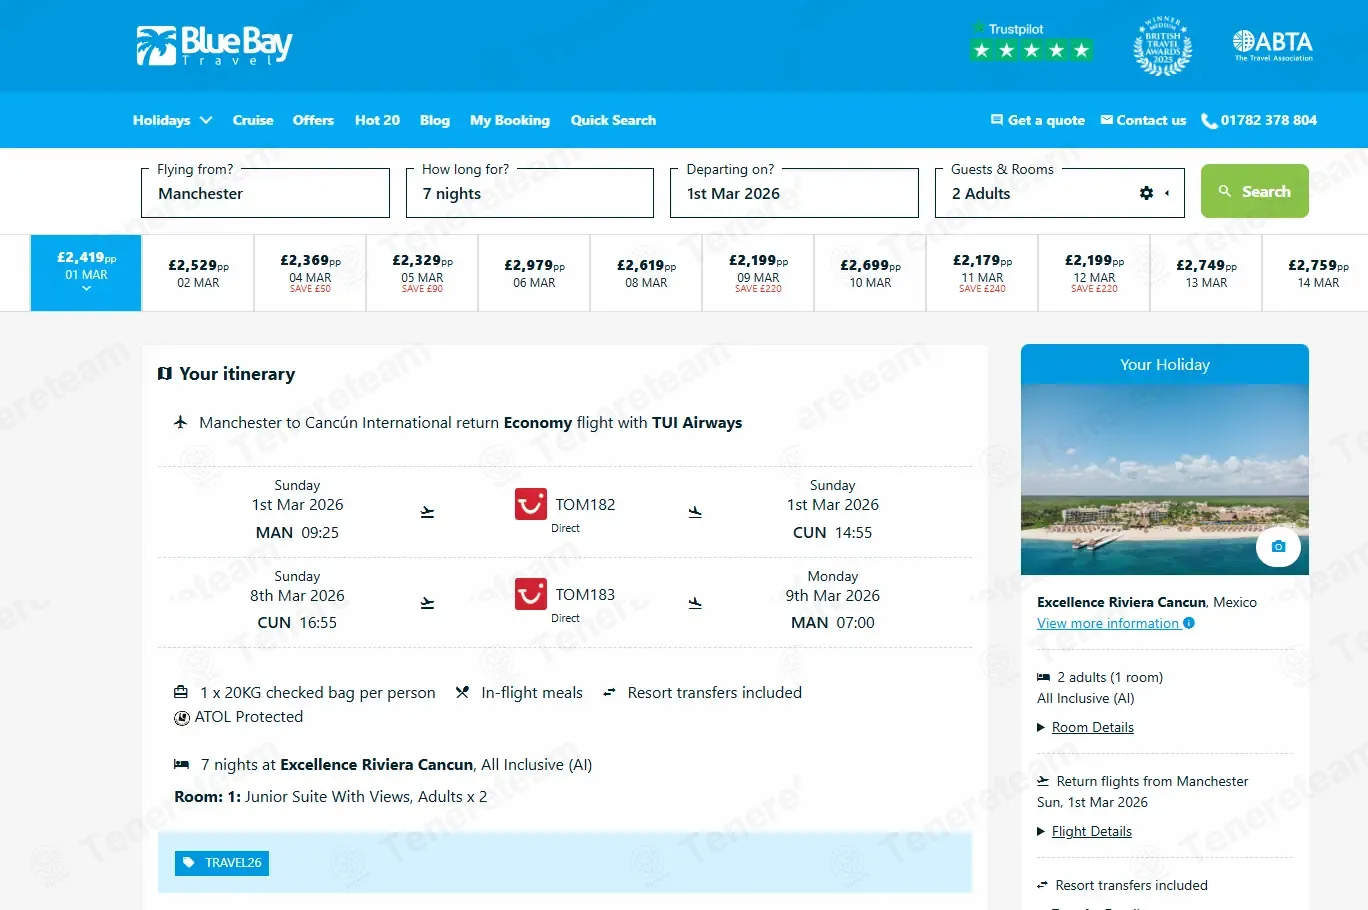Click the envelope icon next to Contact us

coord(1106,120)
